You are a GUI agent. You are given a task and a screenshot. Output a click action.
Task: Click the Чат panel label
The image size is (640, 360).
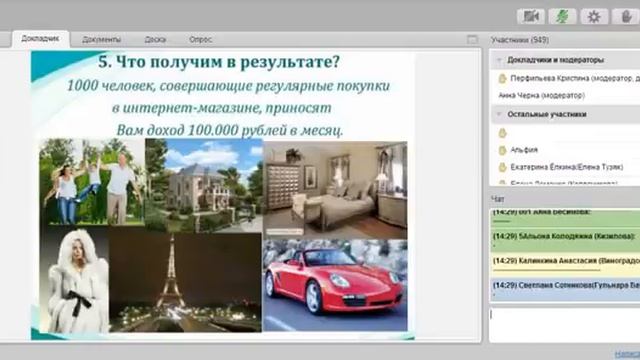pyautogui.click(x=498, y=199)
